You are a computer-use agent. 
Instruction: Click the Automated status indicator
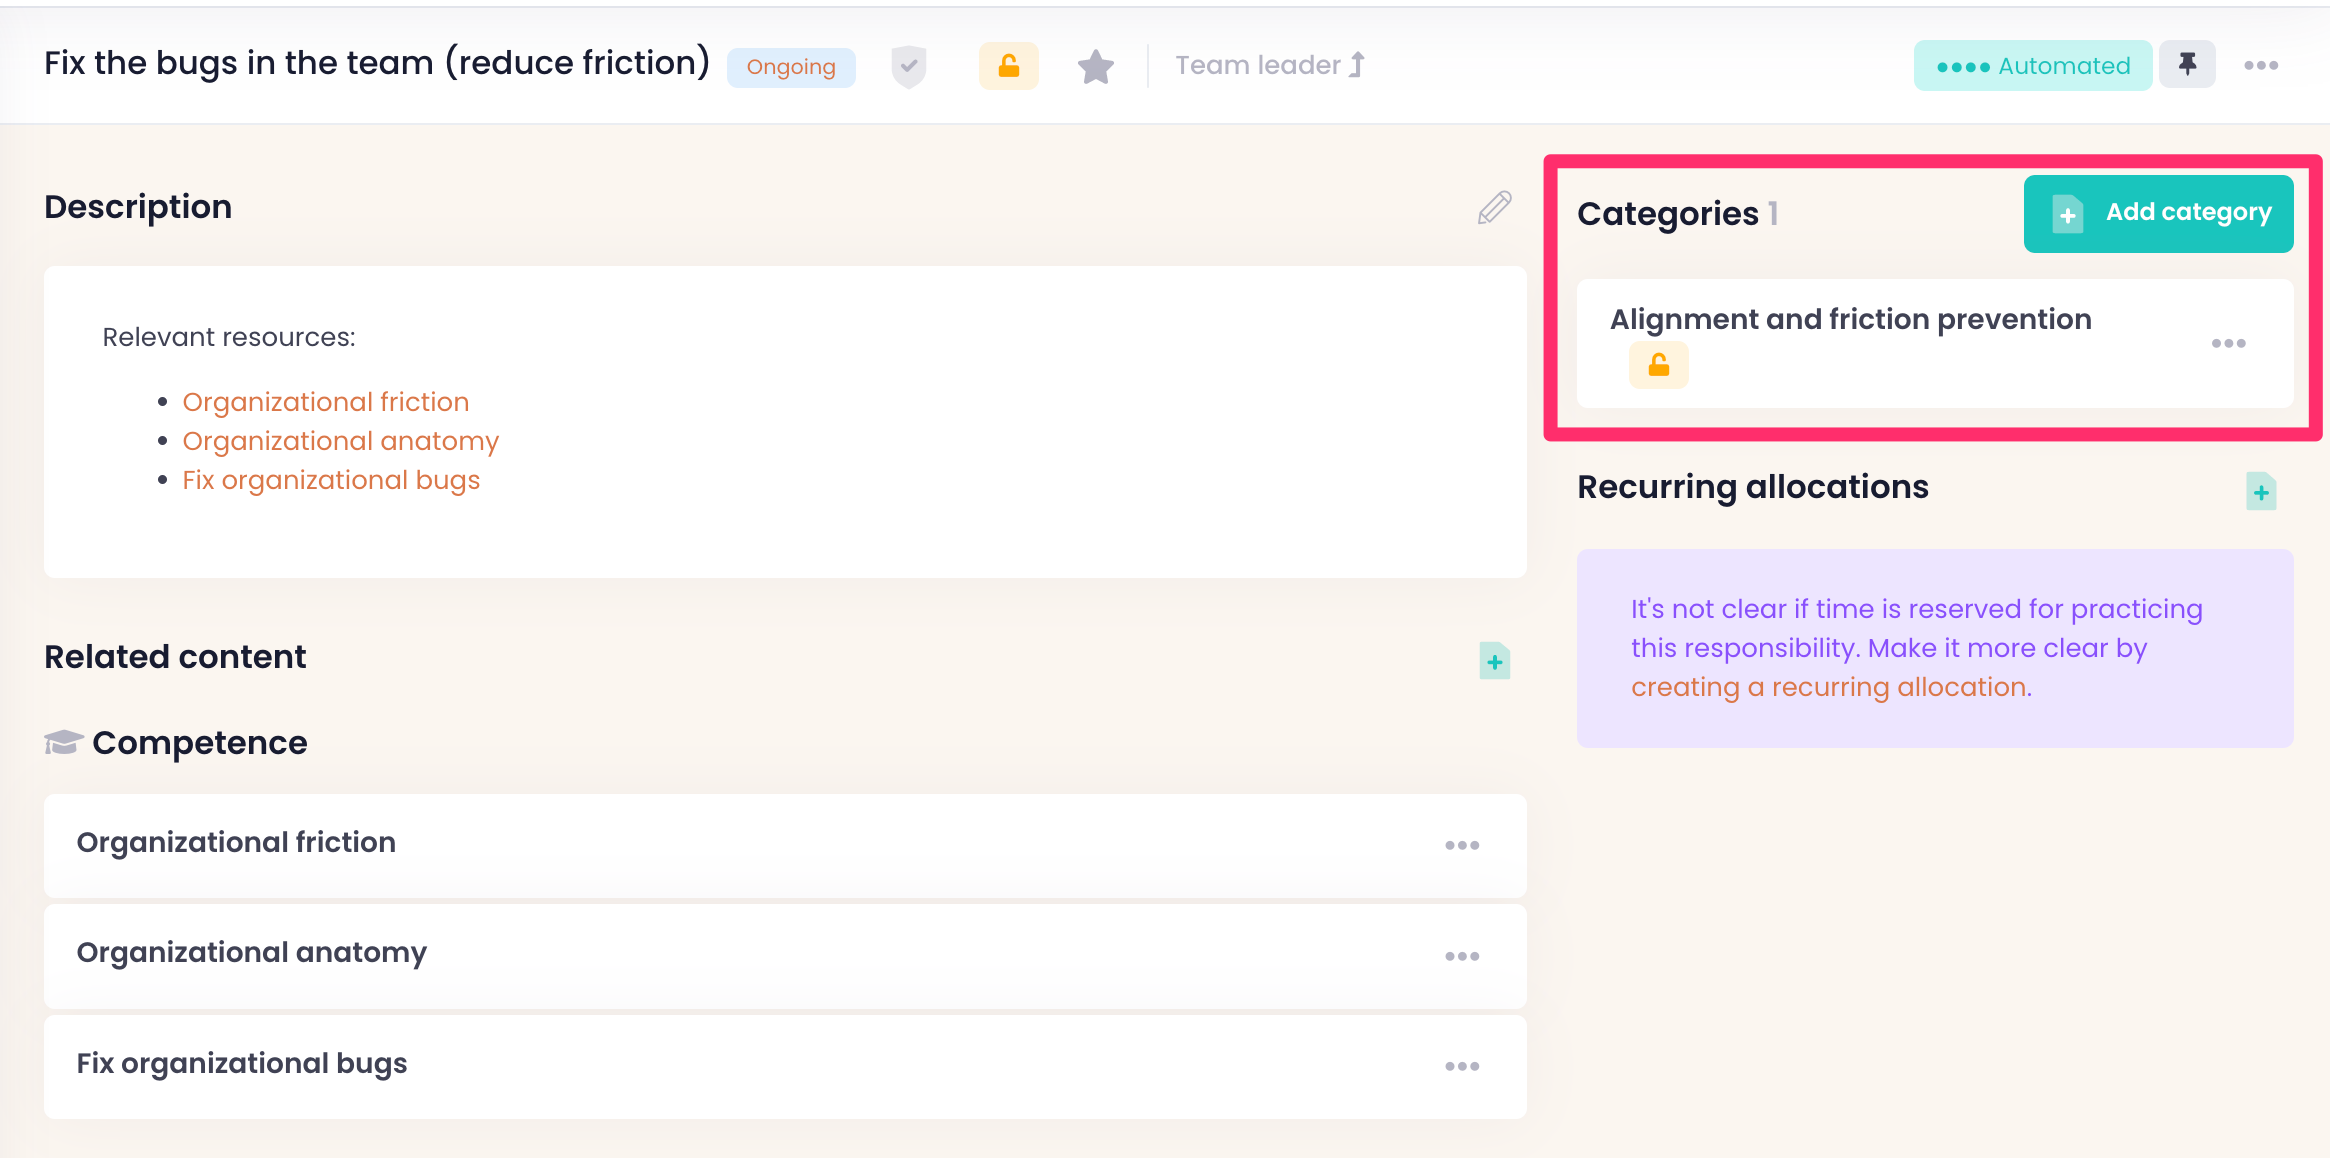(x=2032, y=66)
